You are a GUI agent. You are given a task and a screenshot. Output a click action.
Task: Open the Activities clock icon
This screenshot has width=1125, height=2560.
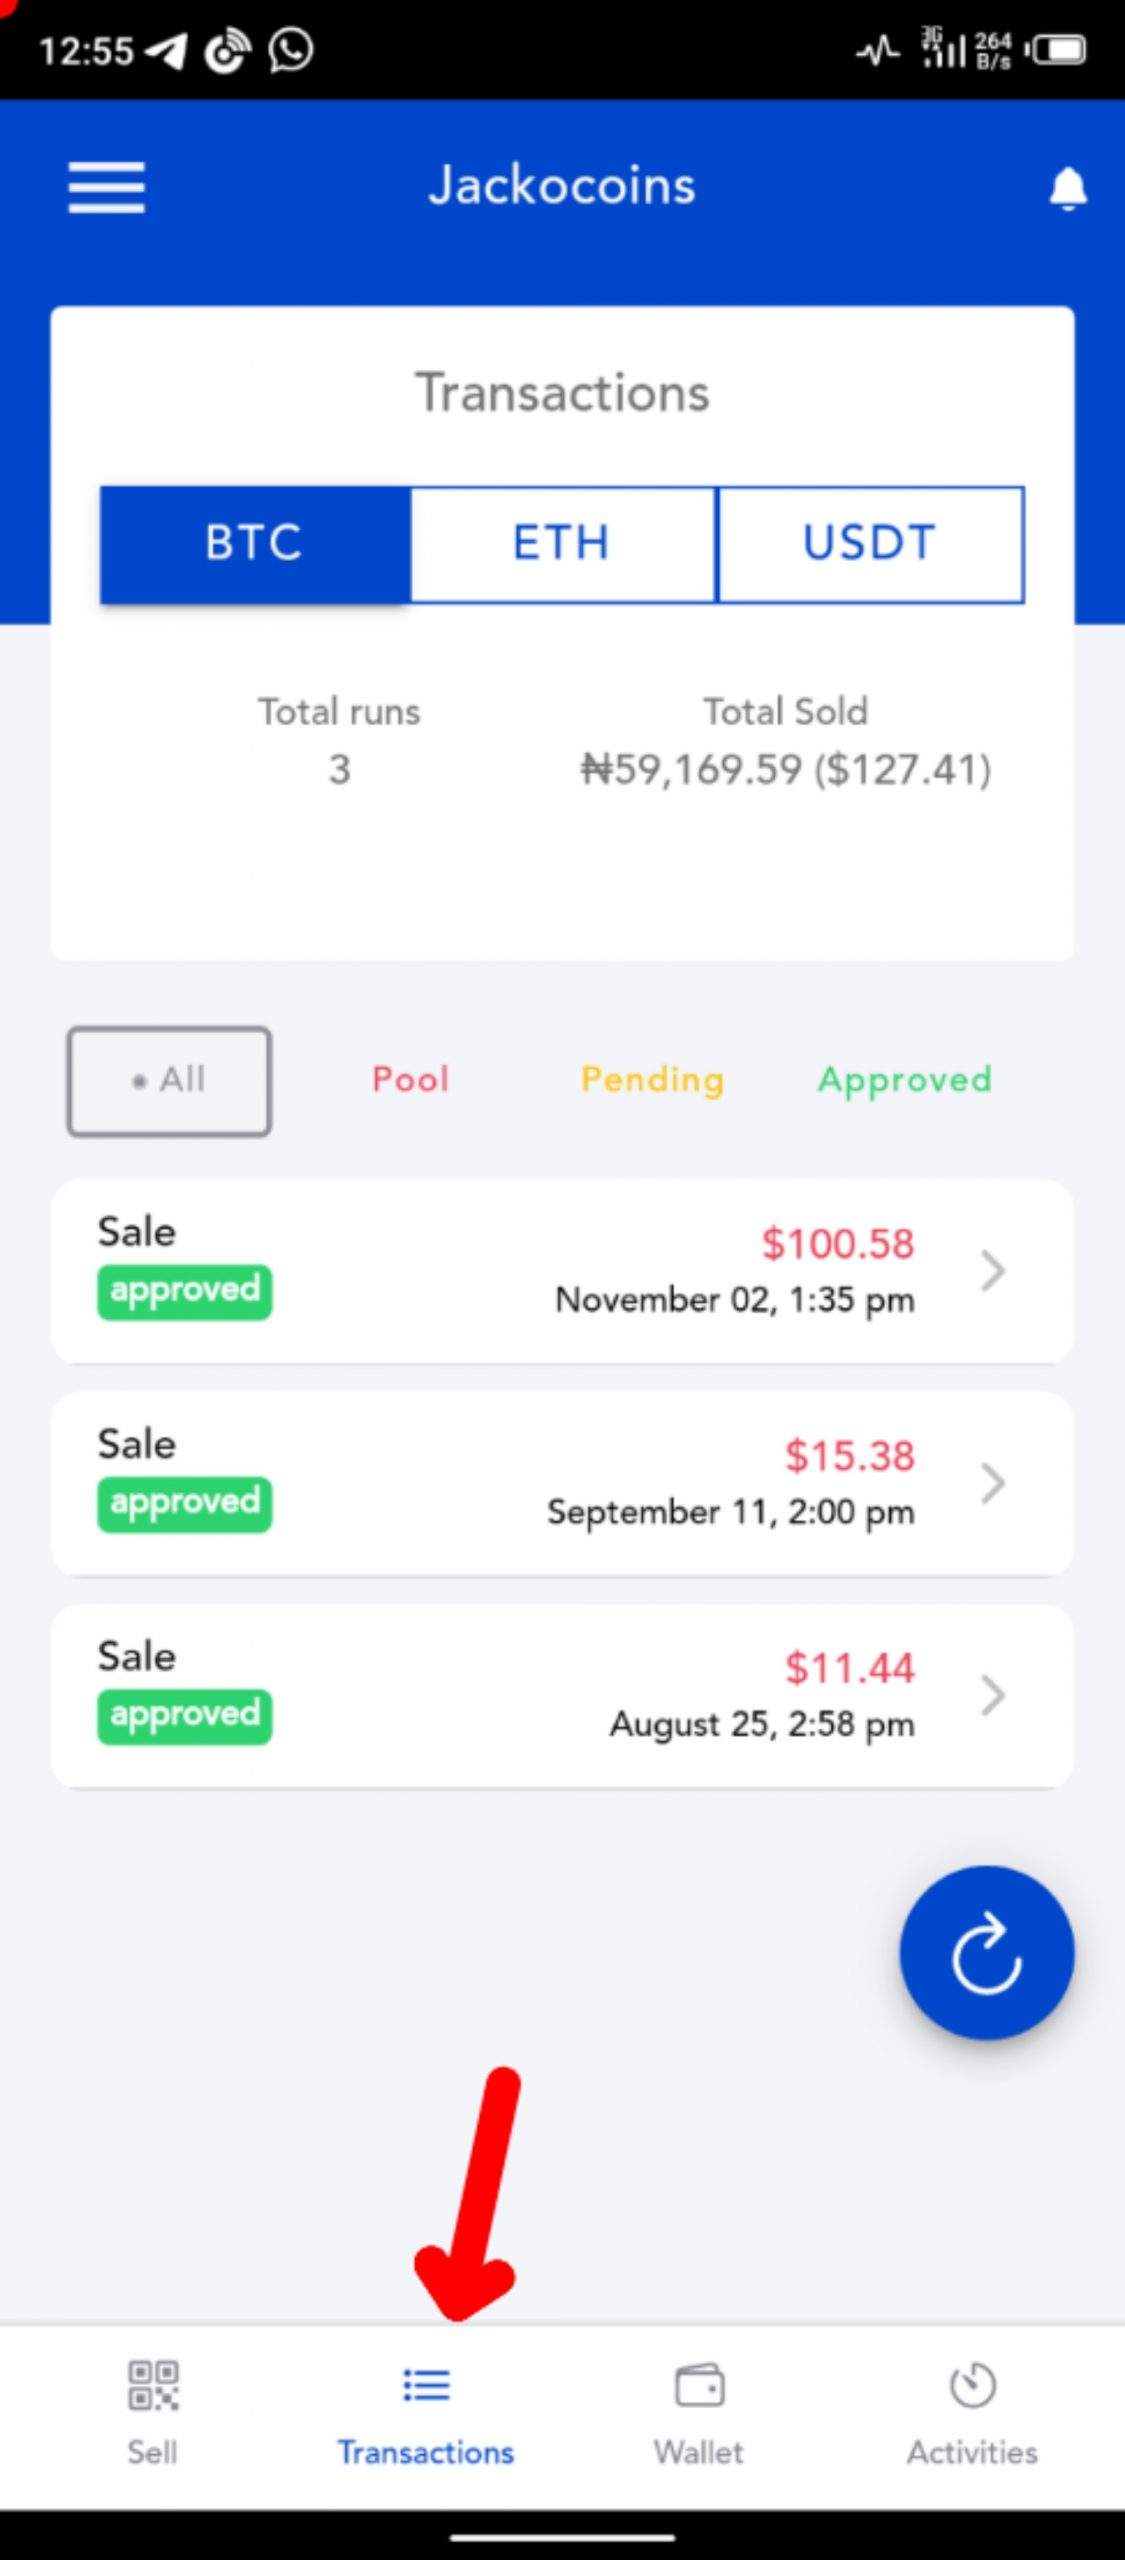tap(972, 2386)
